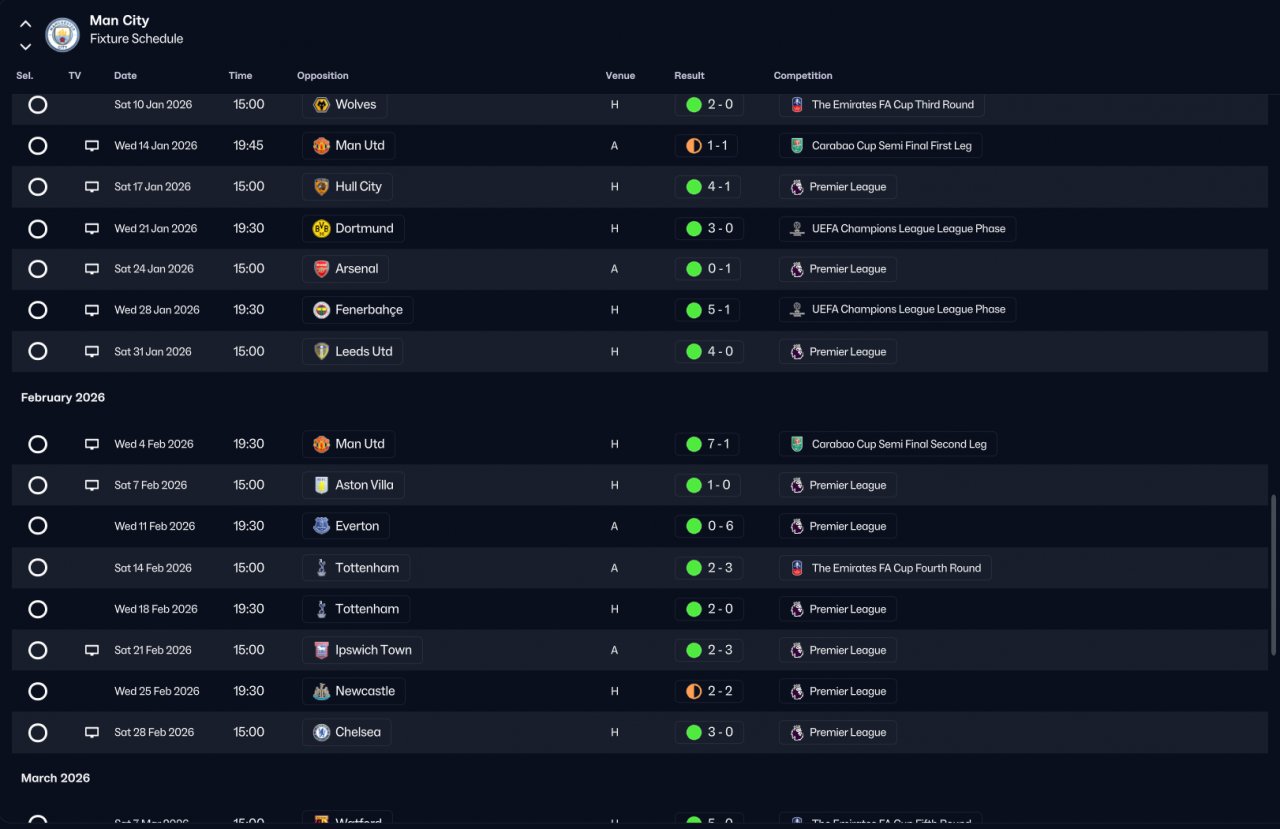The width and height of the screenshot is (1280, 829).
Task: Click the Fenerbahçe club crest
Action: click(x=321, y=310)
